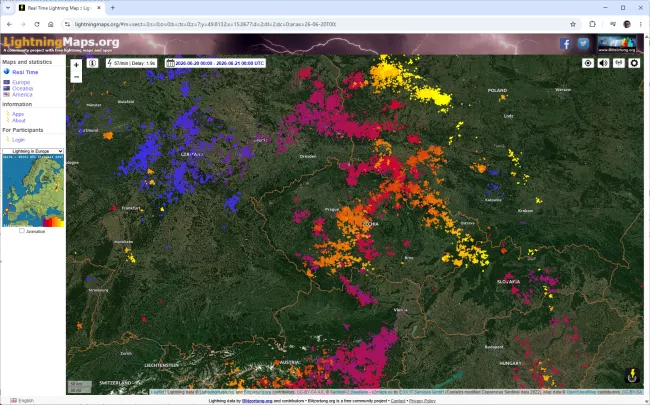Open the Blitzortung.org banner thumbnail

[617, 44]
